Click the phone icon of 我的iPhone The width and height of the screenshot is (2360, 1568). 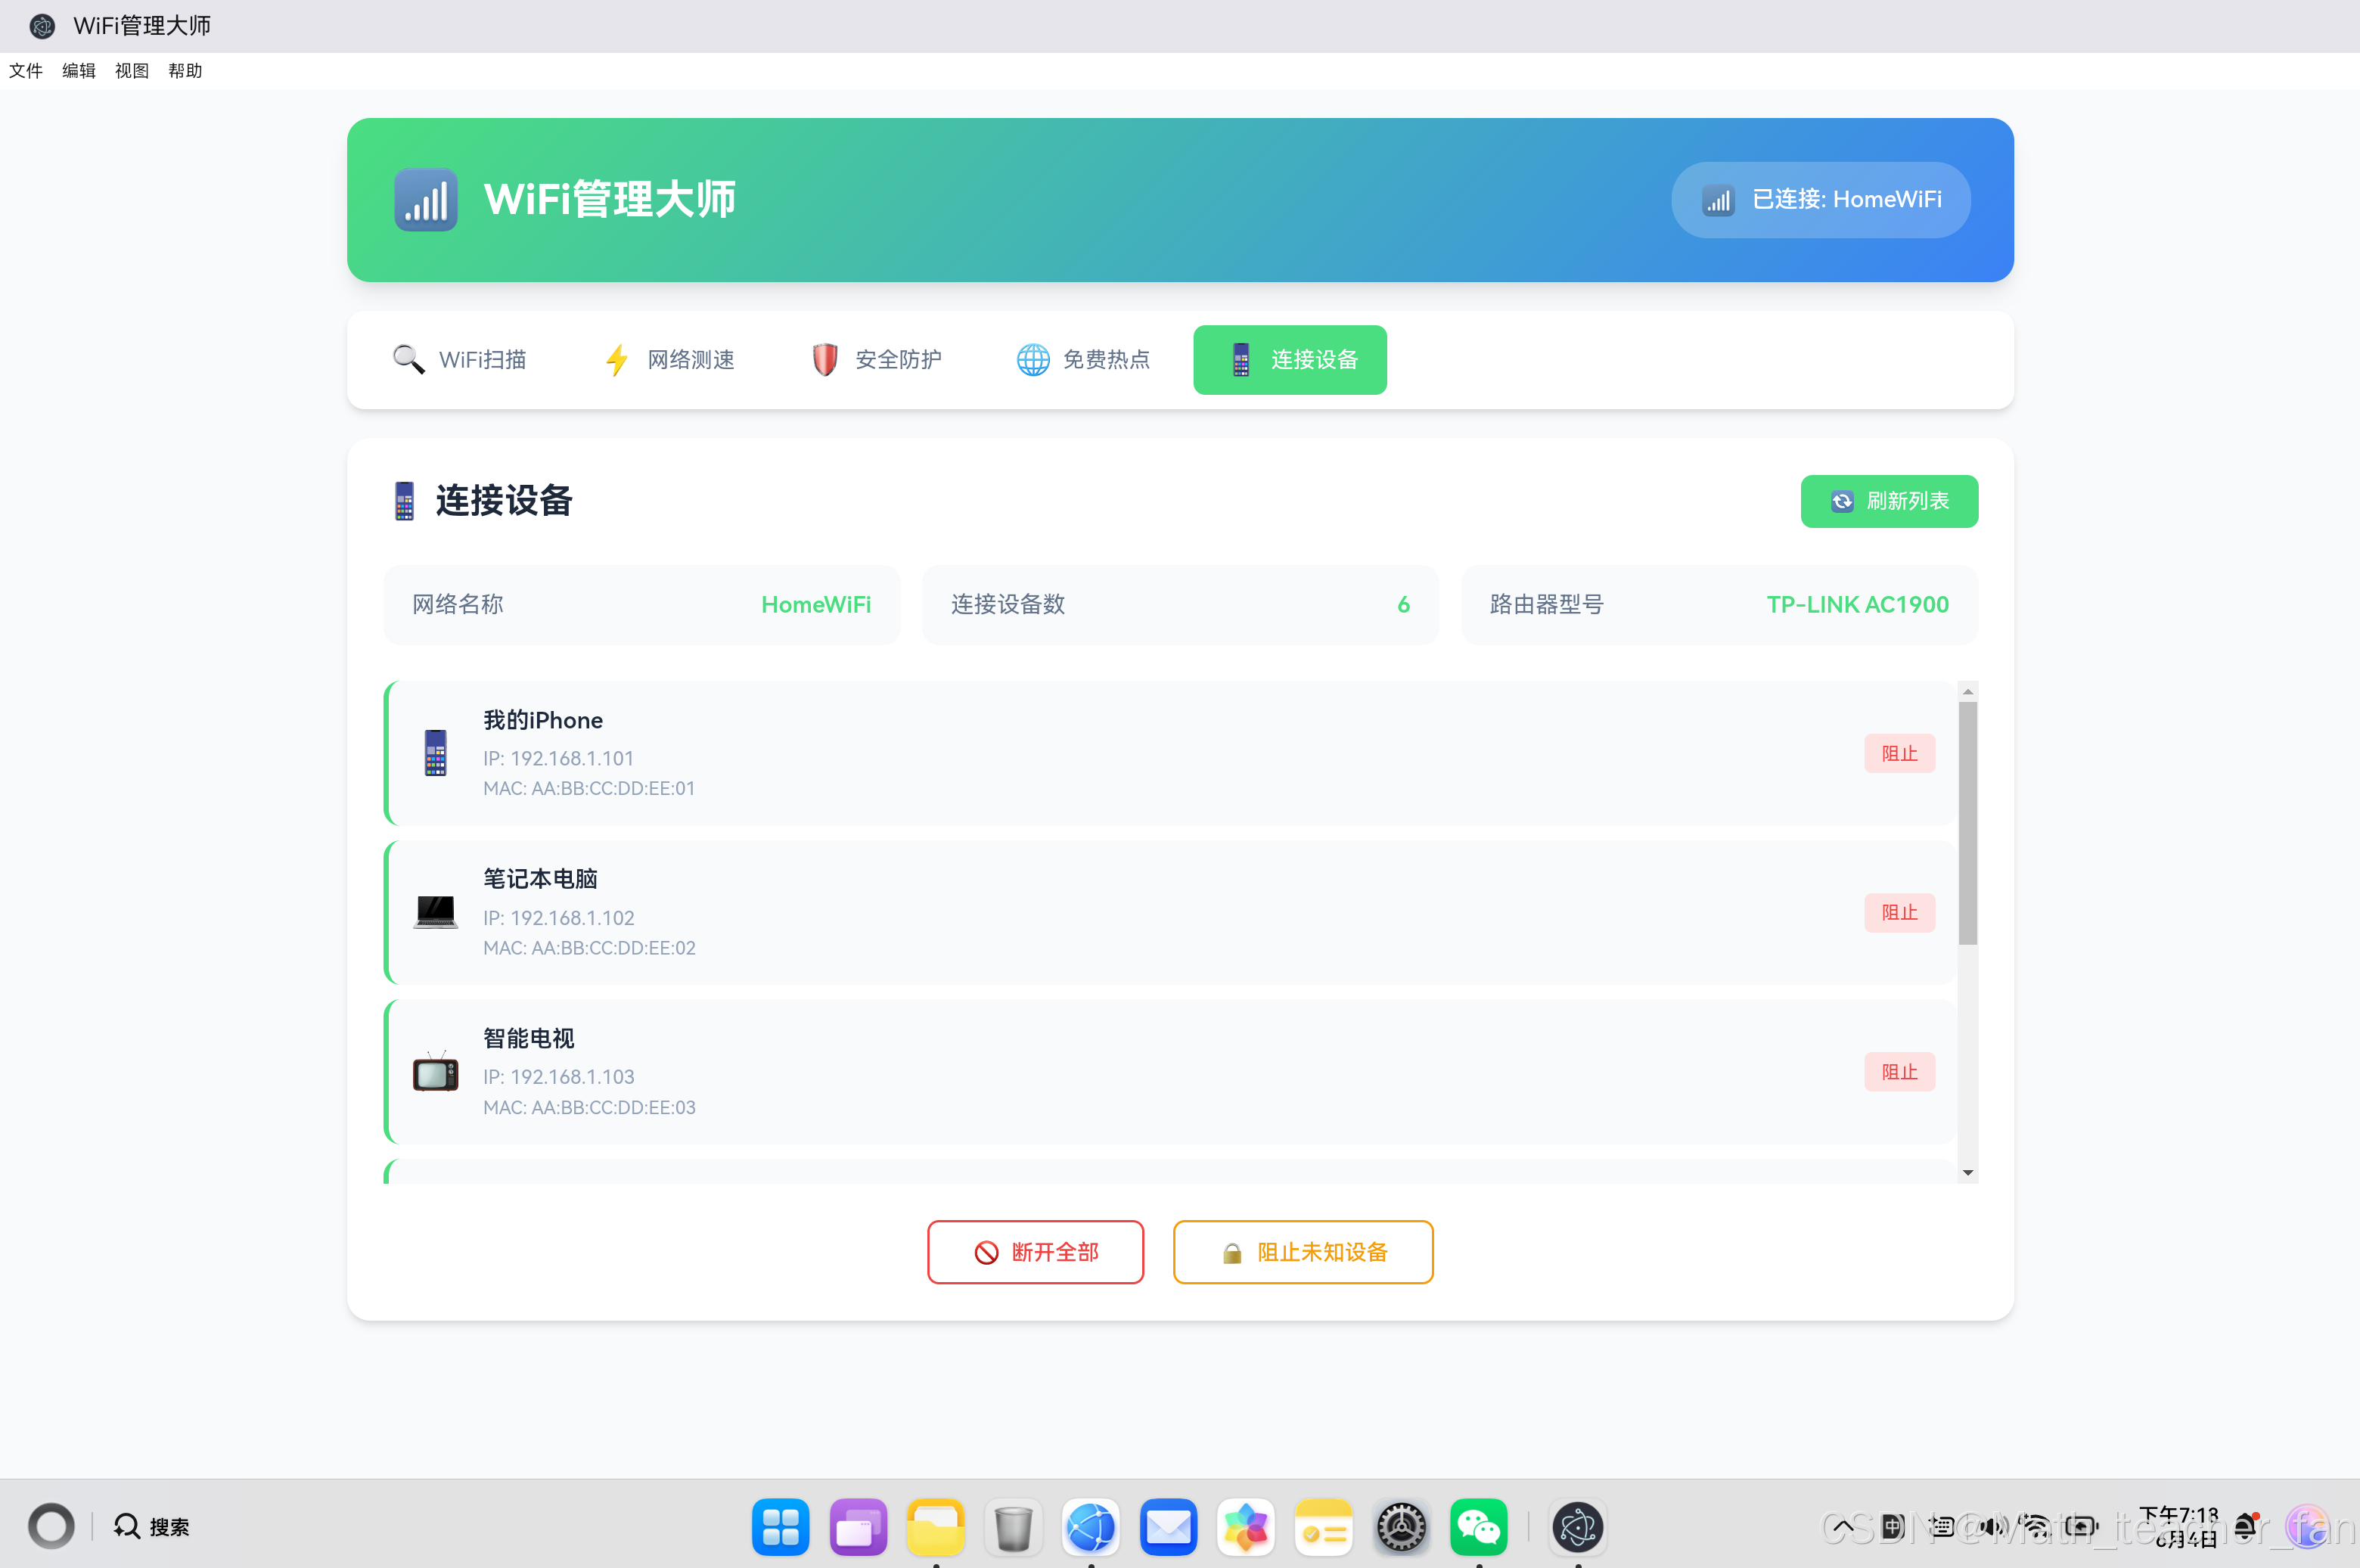[436, 753]
